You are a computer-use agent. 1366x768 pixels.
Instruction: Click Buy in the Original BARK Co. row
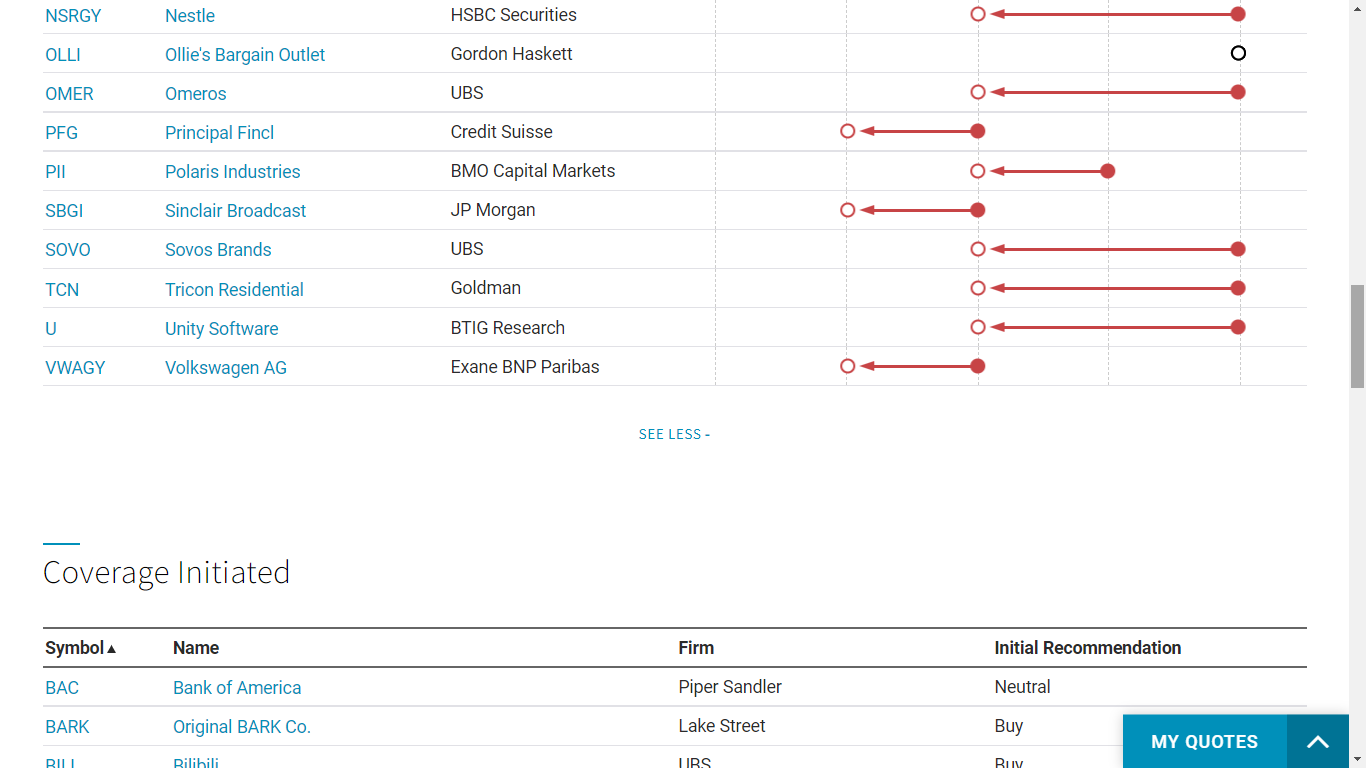[x=1009, y=726]
